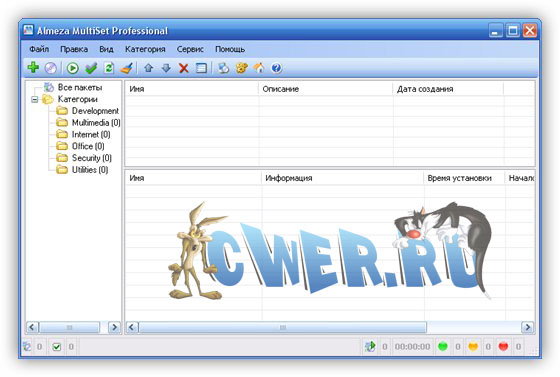Toggle the checkmark status bar indicator
The width and height of the screenshot is (560, 377).
pos(56,347)
